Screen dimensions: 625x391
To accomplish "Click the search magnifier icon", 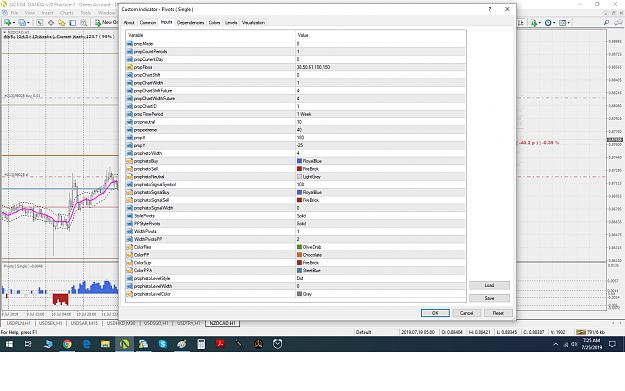I will [606, 23].
